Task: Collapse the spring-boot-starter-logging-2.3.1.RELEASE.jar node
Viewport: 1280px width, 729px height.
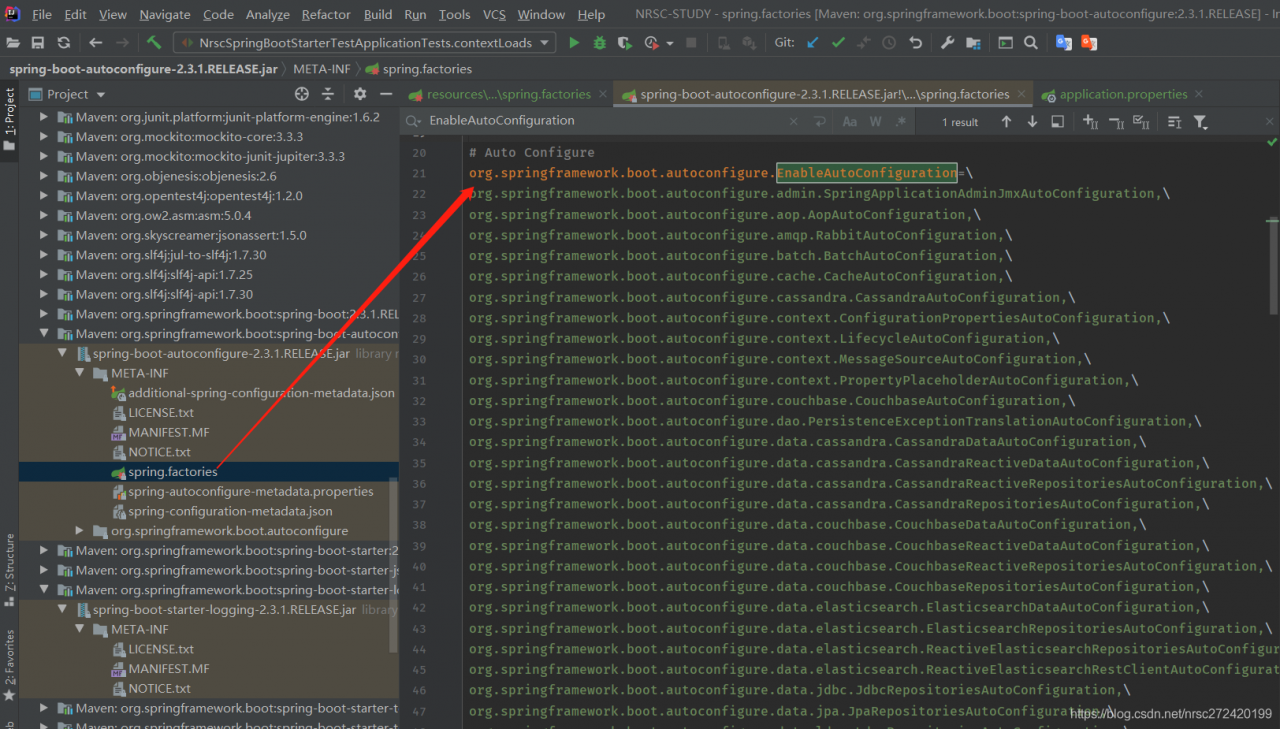Action: click(x=62, y=610)
